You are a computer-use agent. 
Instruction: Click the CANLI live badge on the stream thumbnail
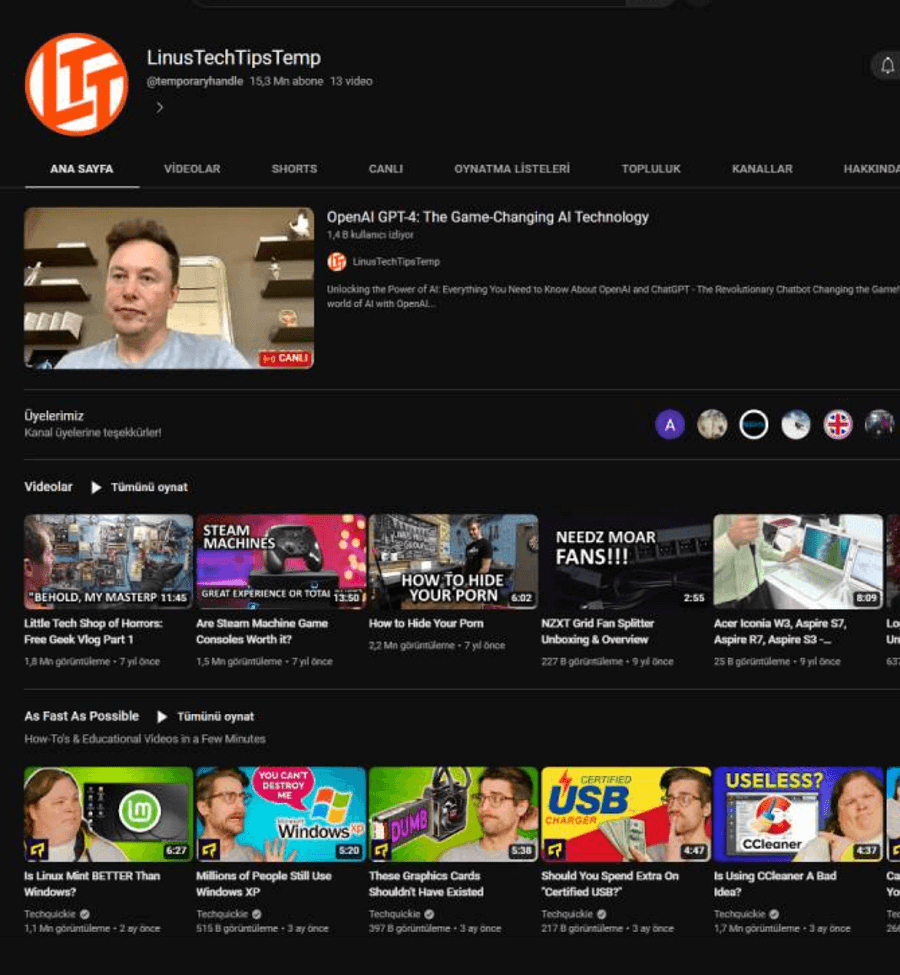[x=283, y=356]
